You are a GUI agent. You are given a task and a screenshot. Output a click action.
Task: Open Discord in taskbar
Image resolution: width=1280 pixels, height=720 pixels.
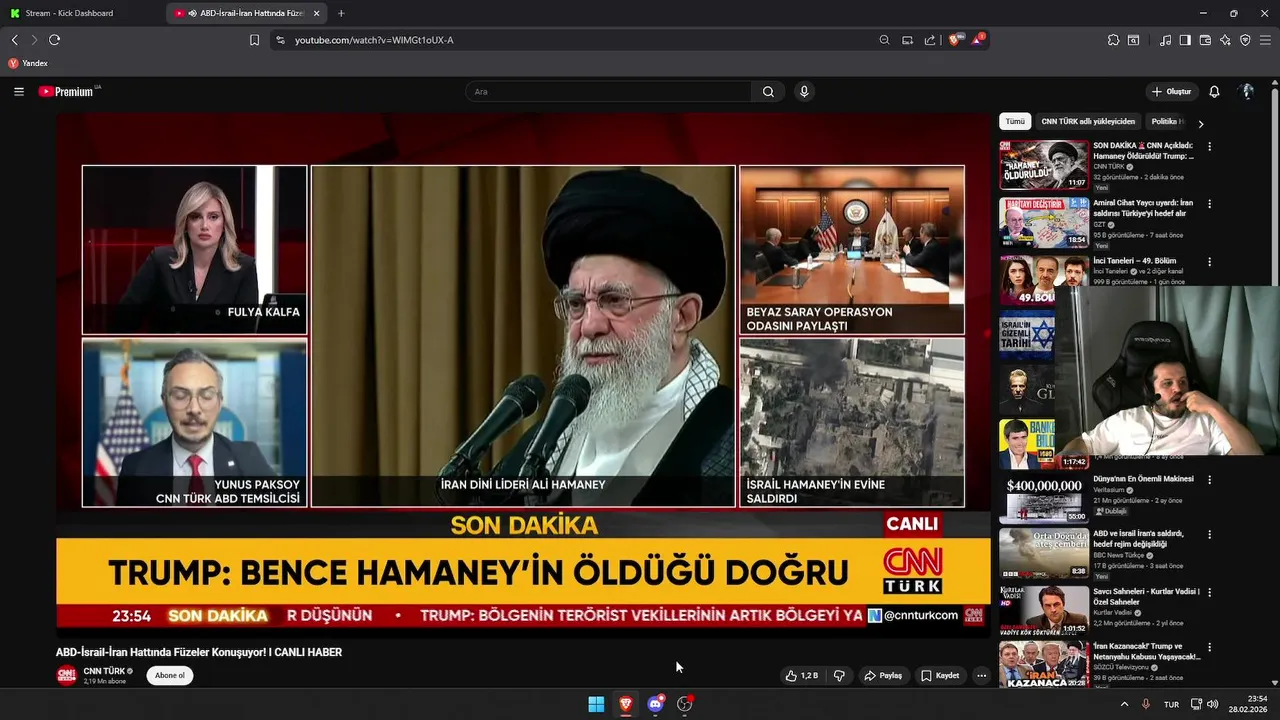pos(656,704)
